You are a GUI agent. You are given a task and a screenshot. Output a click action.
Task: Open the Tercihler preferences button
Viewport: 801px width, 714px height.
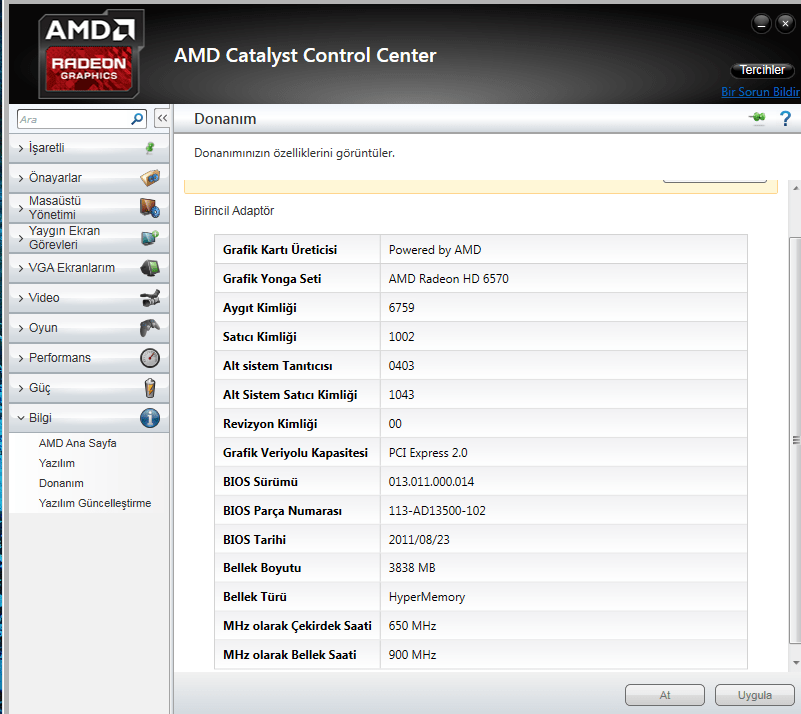coord(762,70)
